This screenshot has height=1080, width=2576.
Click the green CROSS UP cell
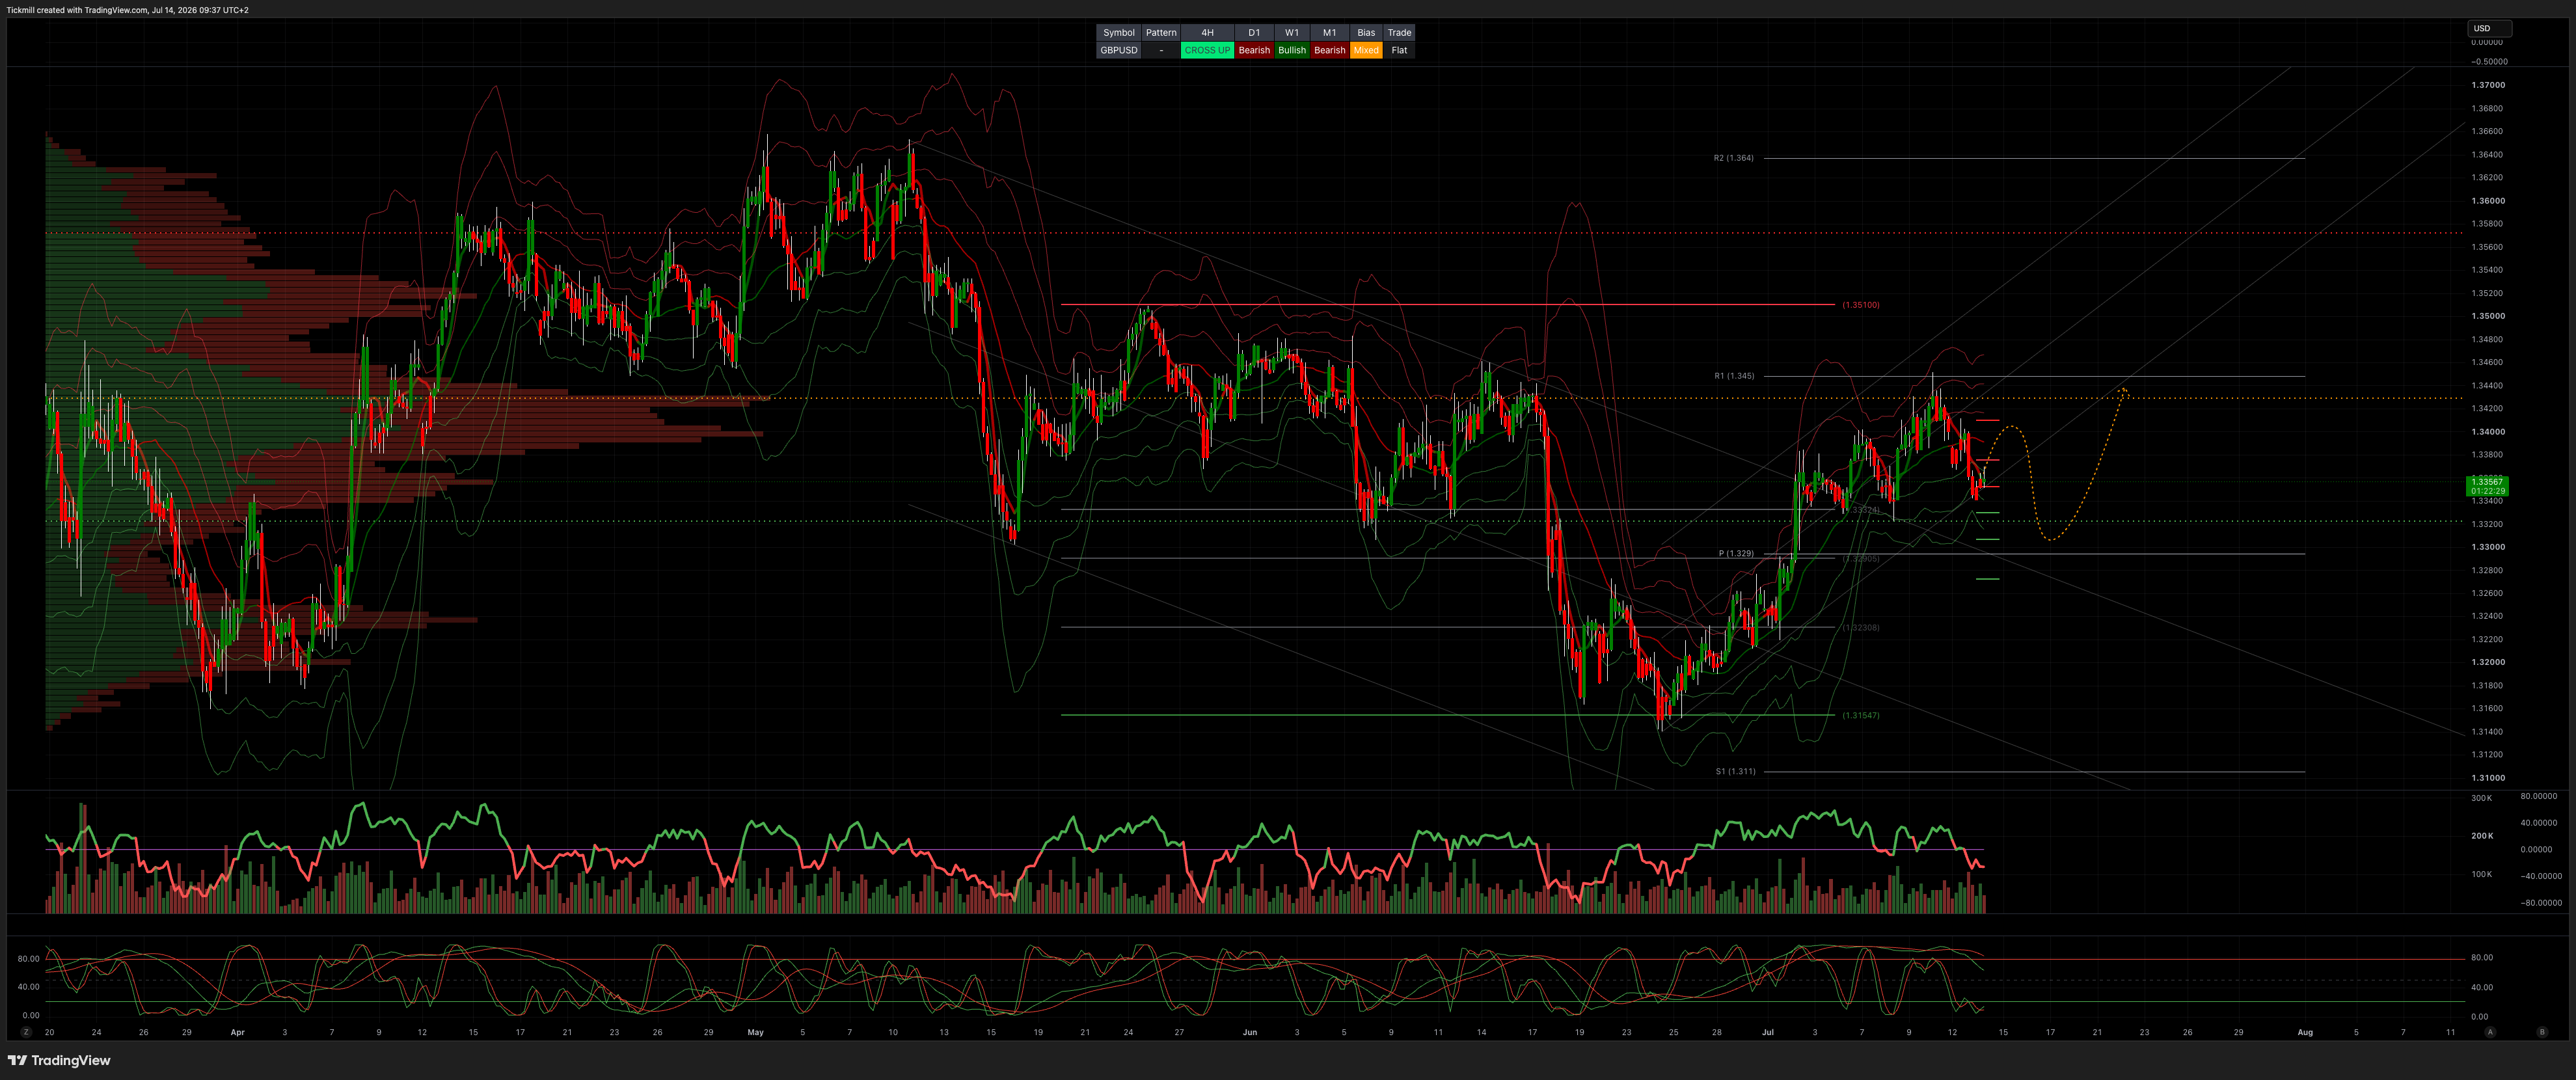(1207, 50)
